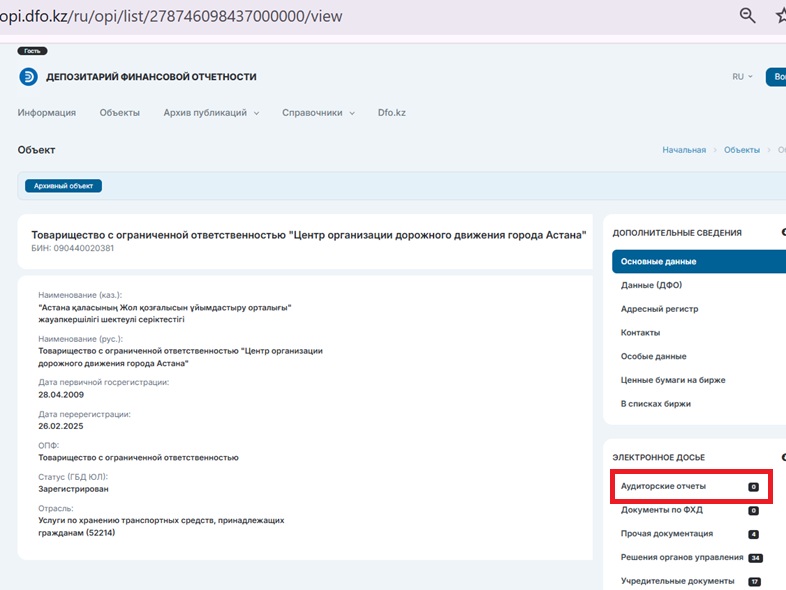This screenshot has height=590, width=786.
Task: Click the Гость badge
Action: (x=32, y=51)
